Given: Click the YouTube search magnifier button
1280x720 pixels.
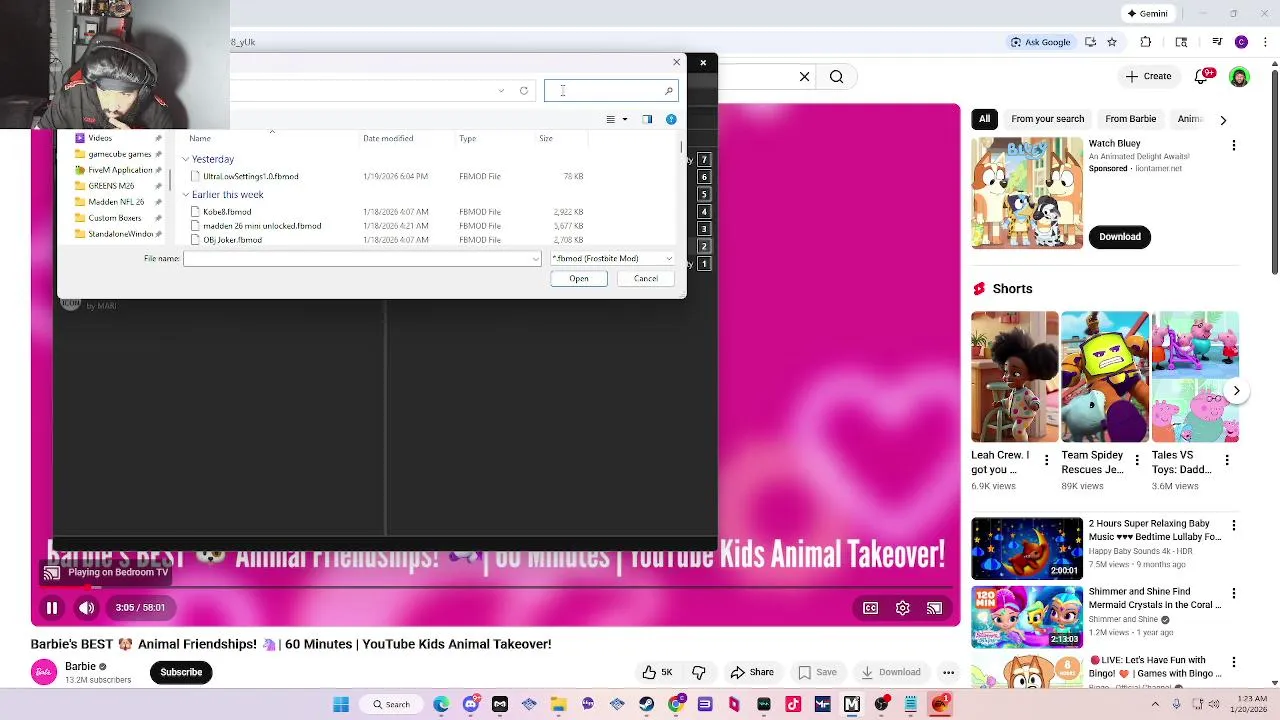Looking at the screenshot, I should click(x=836, y=76).
